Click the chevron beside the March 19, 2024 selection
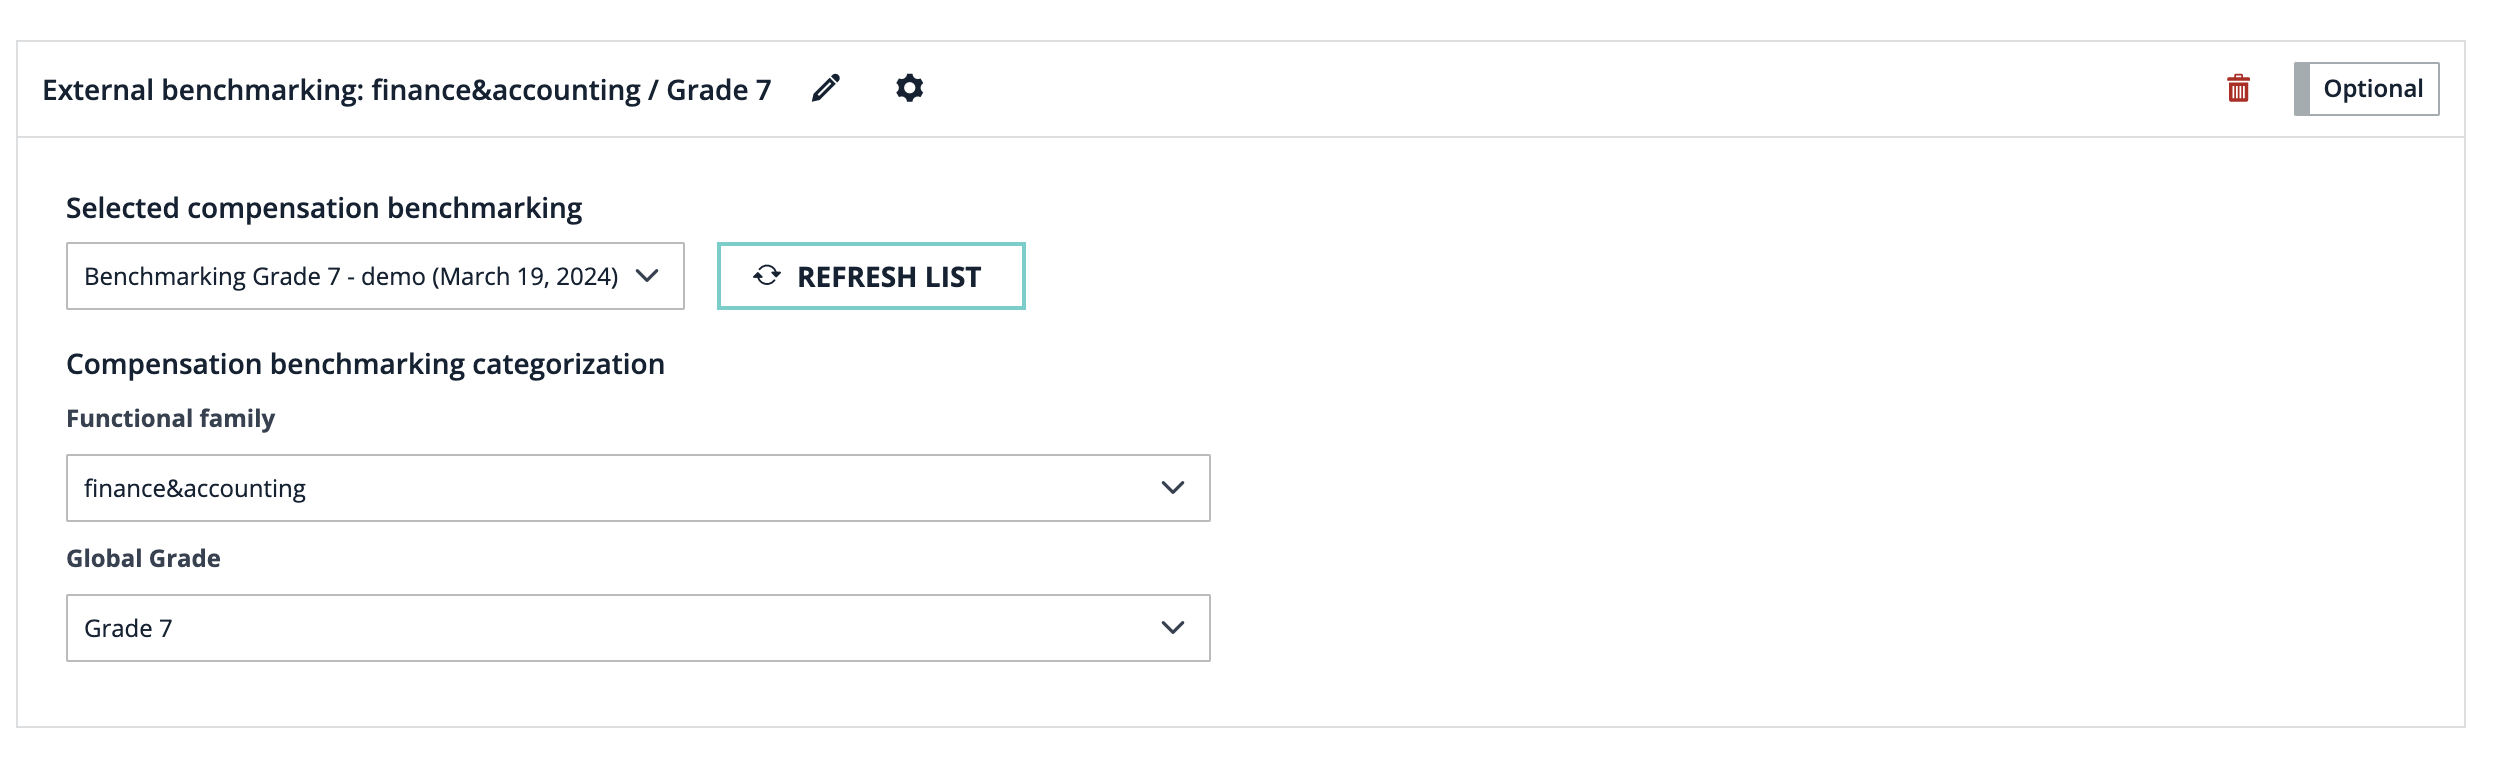This screenshot has height=758, width=2500. tap(647, 276)
